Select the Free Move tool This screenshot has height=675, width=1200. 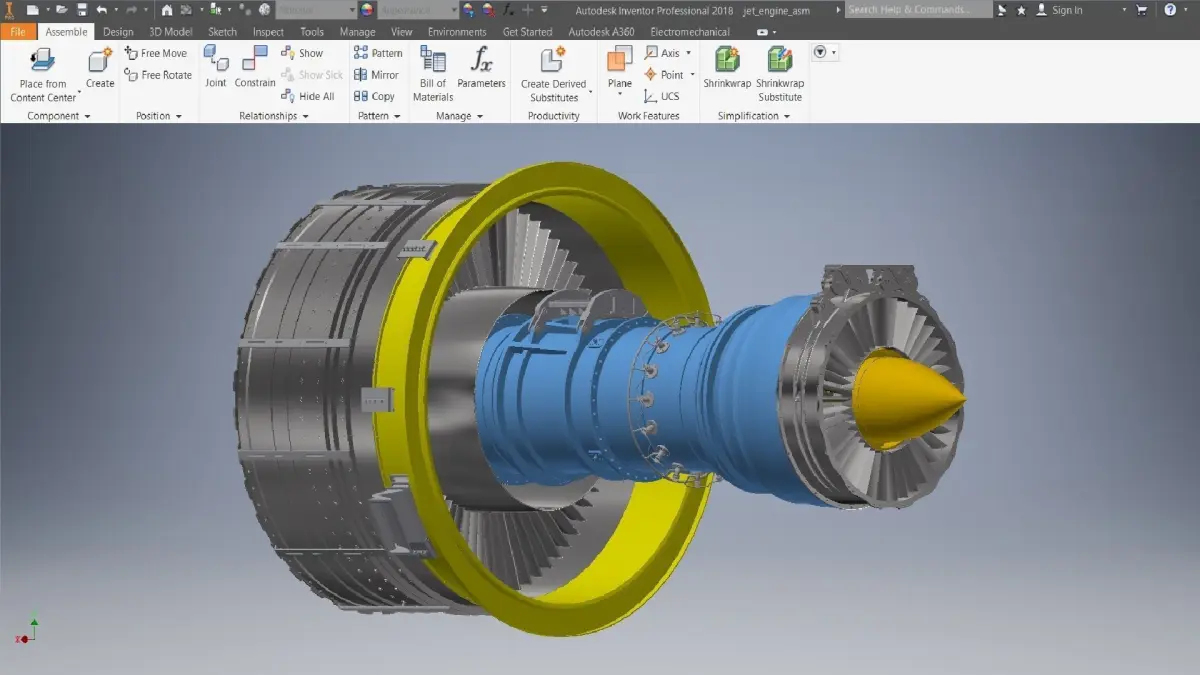(156, 53)
